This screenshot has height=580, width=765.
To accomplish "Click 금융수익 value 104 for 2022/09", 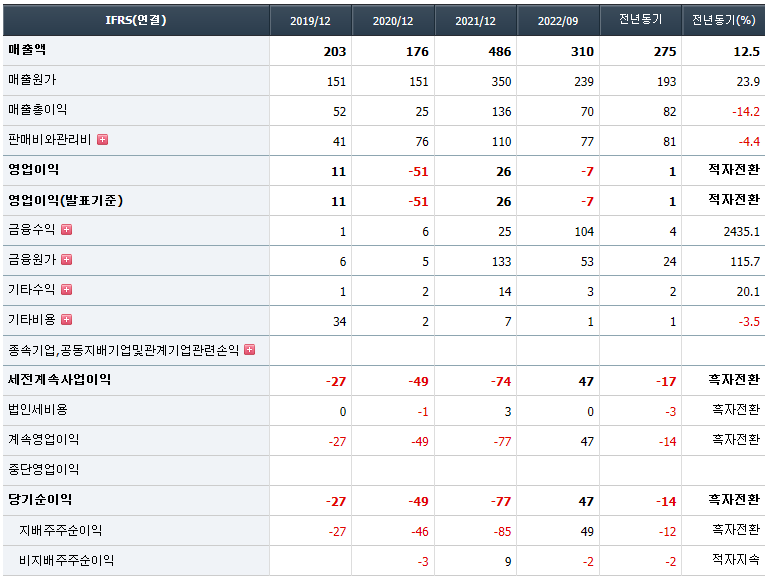I will [584, 232].
